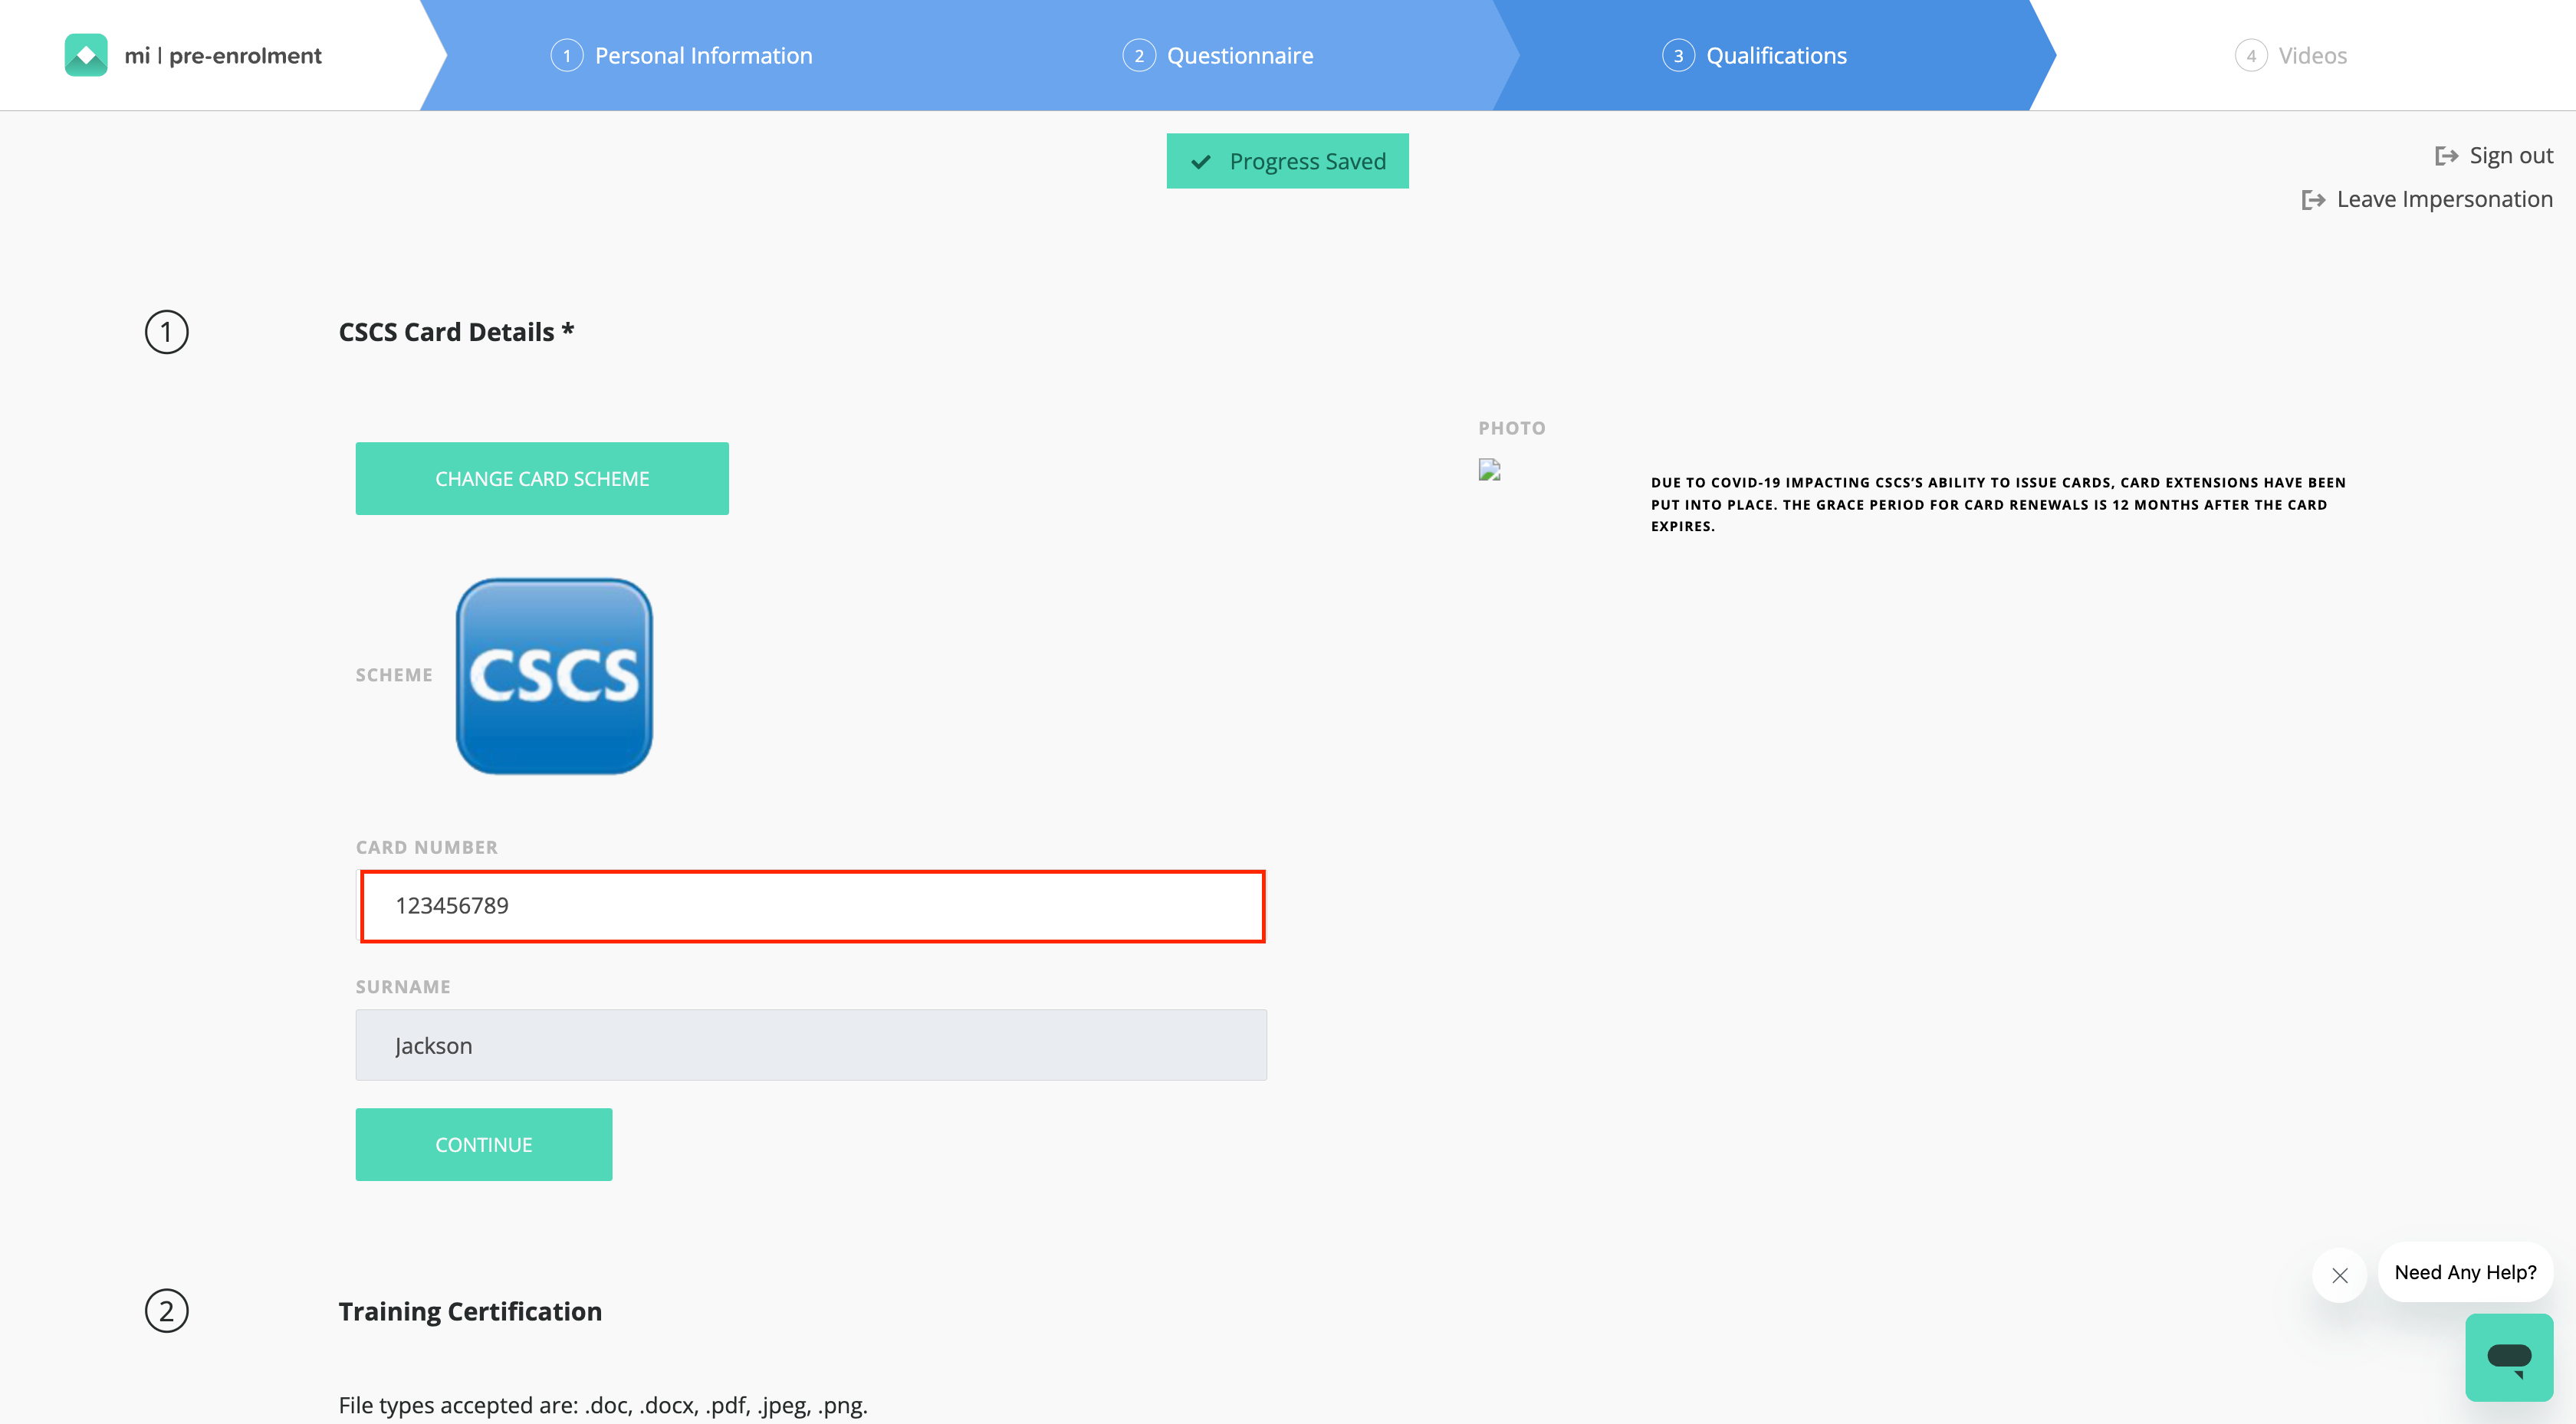2576x1424 pixels.
Task: Click the CSCS scheme logo
Action: tap(554, 676)
